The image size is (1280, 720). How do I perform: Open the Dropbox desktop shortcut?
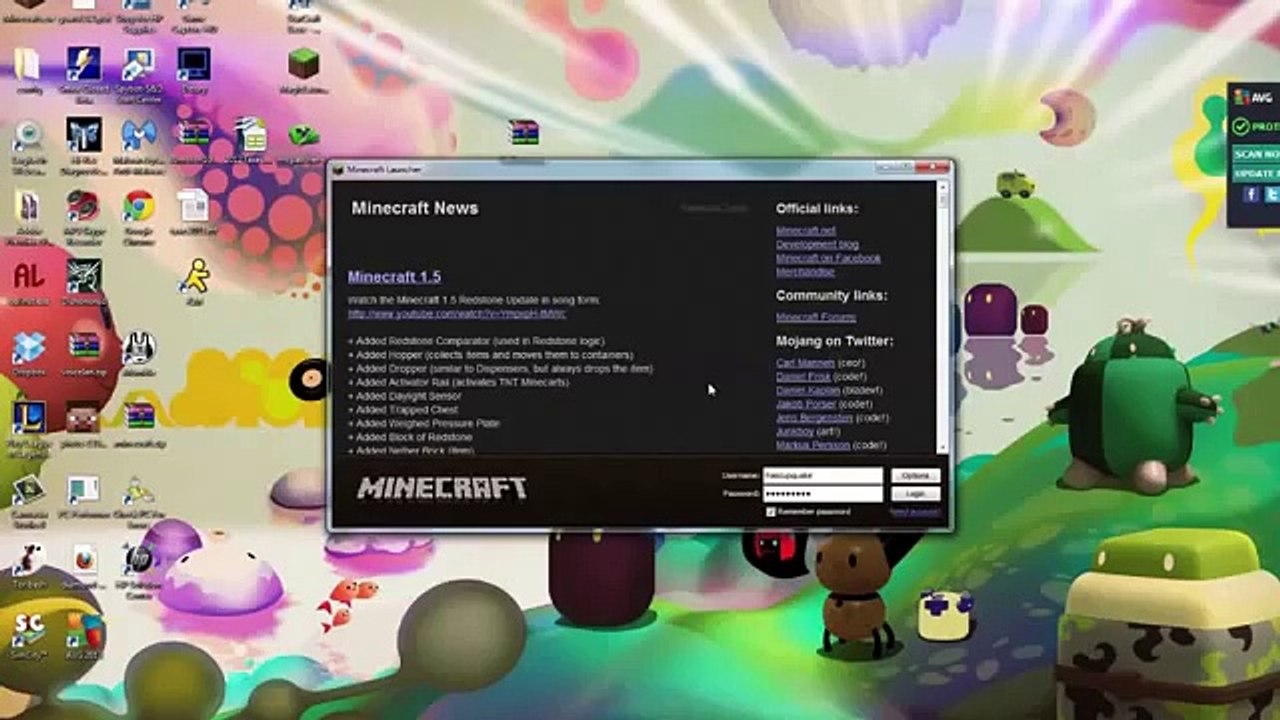(x=28, y=348)
